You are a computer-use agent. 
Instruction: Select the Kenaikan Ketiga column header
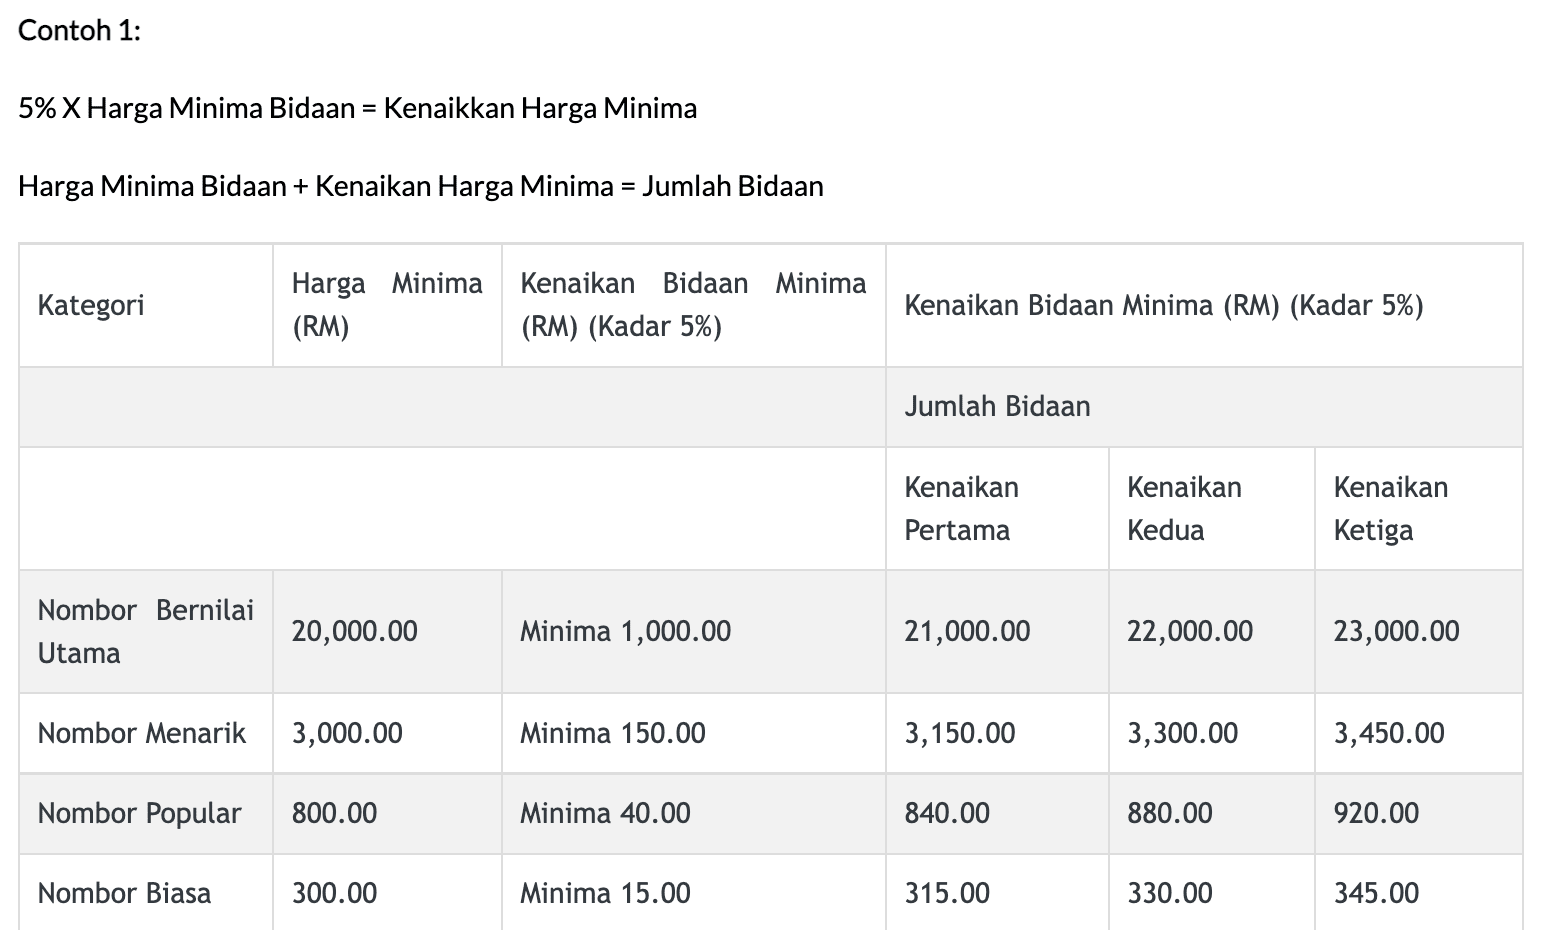(x=1418, y=508)
